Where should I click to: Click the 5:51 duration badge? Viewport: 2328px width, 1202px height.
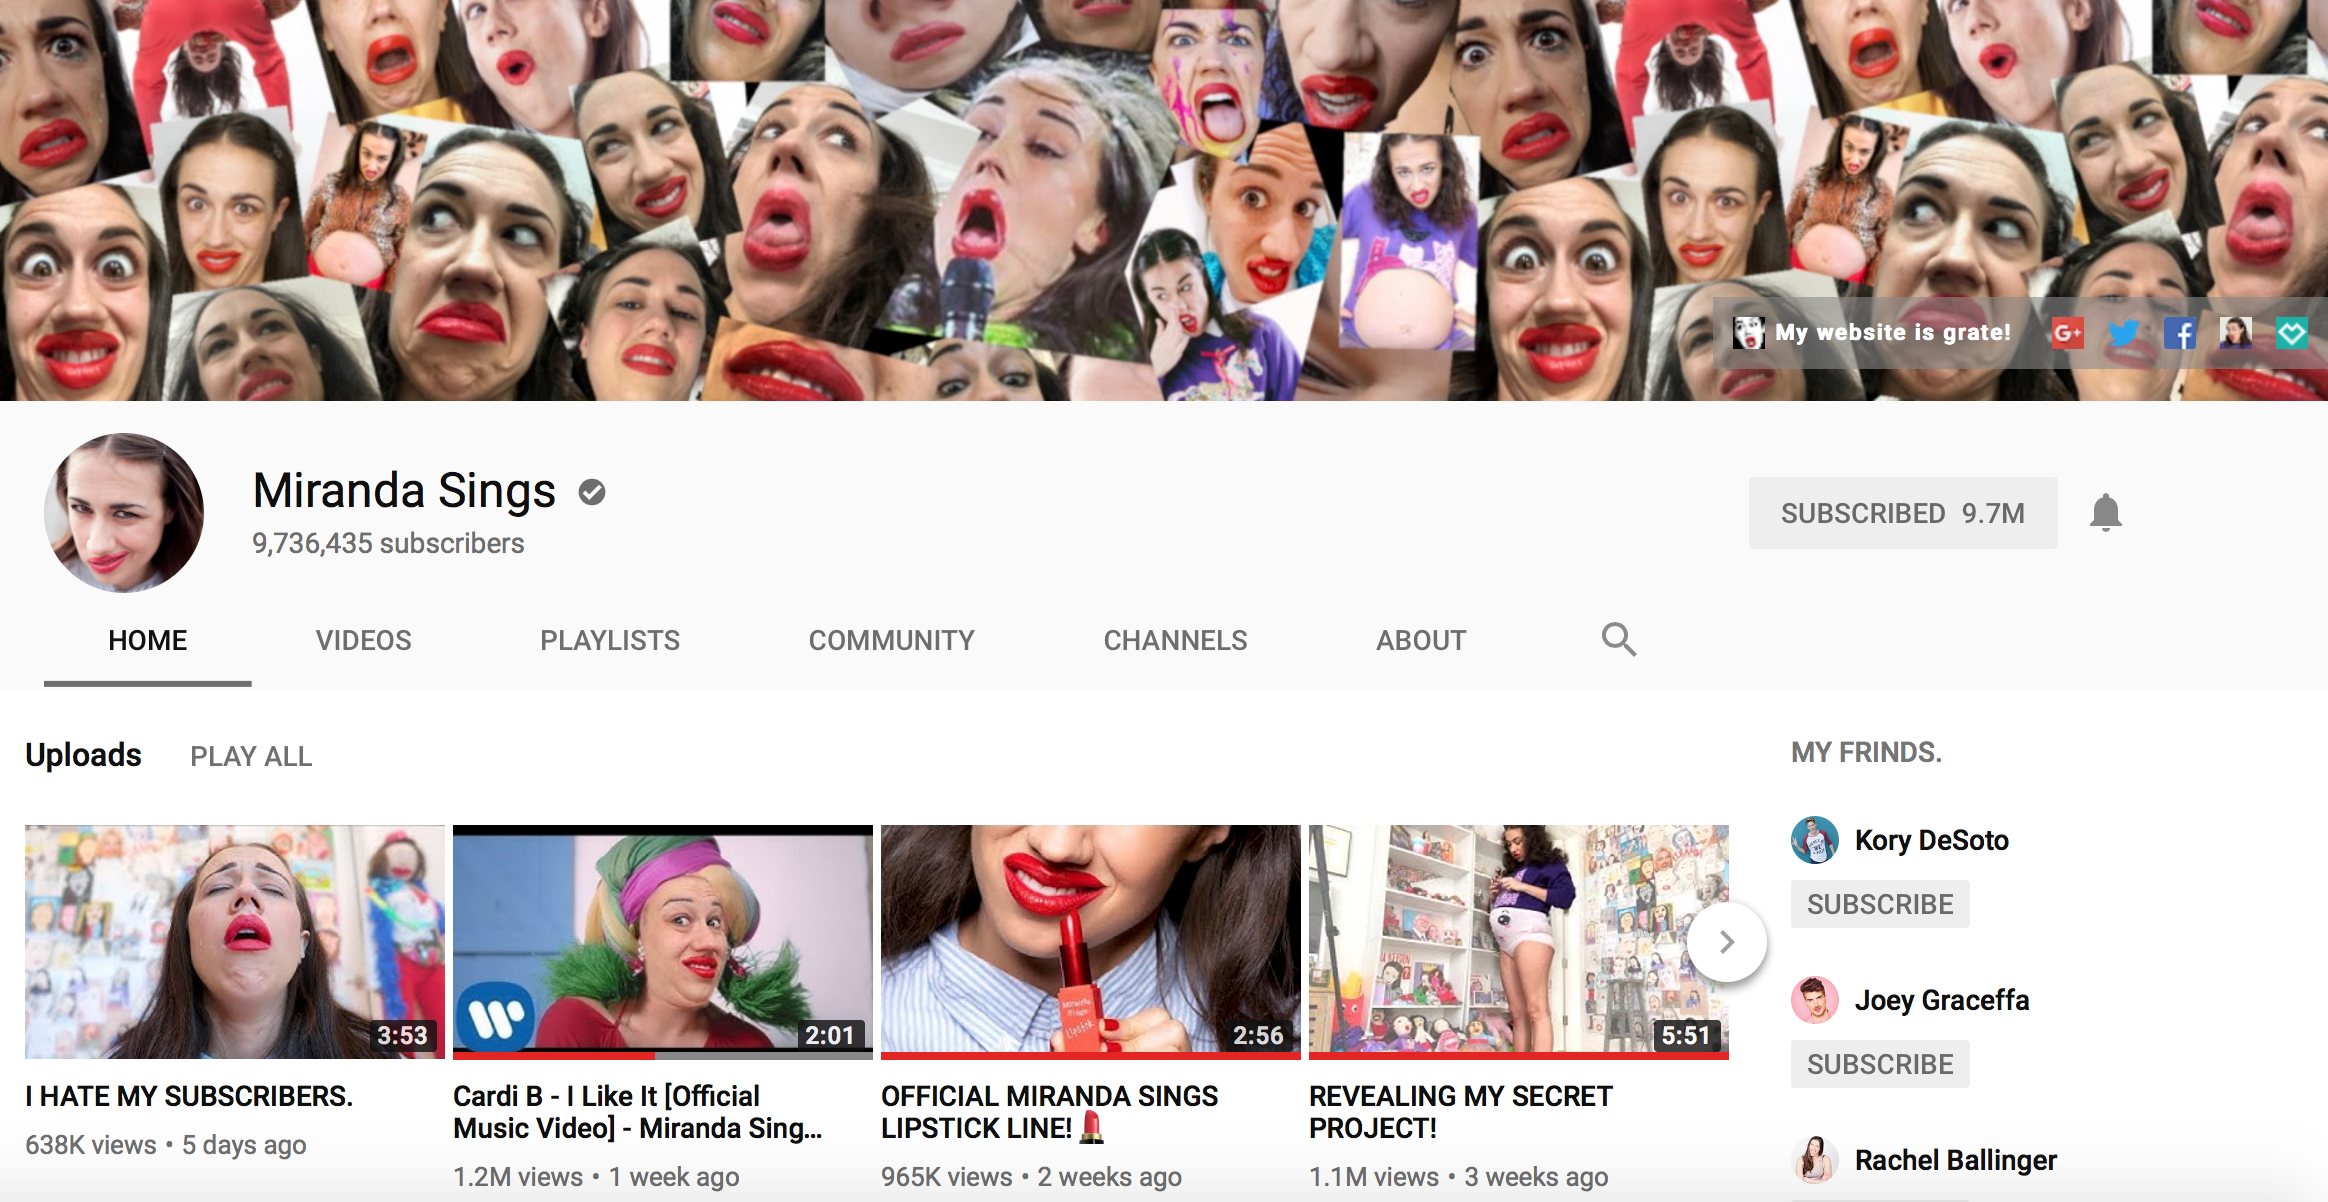(x=1686, y=1035)
